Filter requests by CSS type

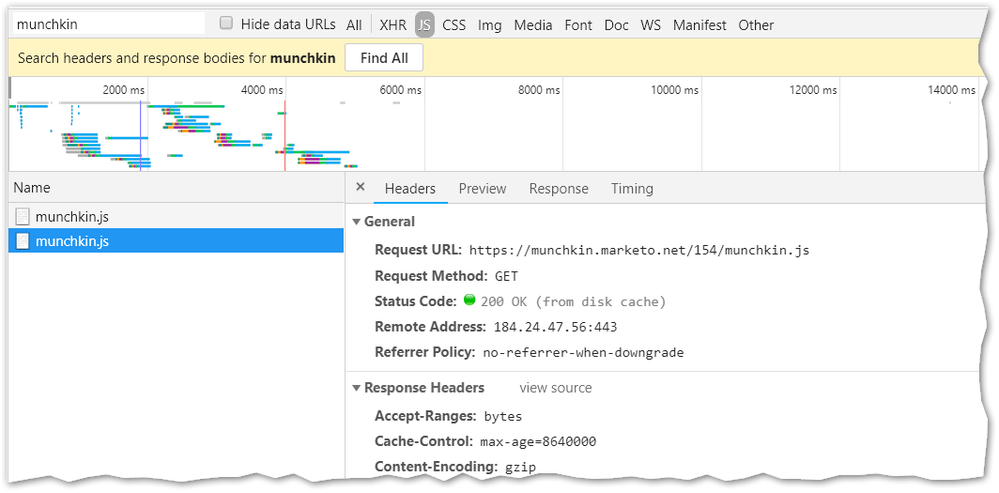click(x=454, y=25)
